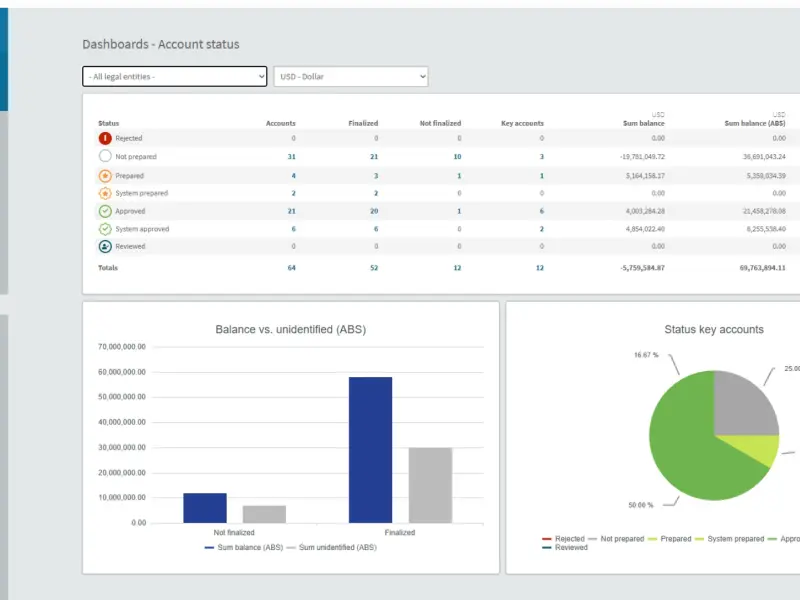800x600 pixels.
Task: Open Totals not finalized count 12
Action: click(x=457, y=268)
